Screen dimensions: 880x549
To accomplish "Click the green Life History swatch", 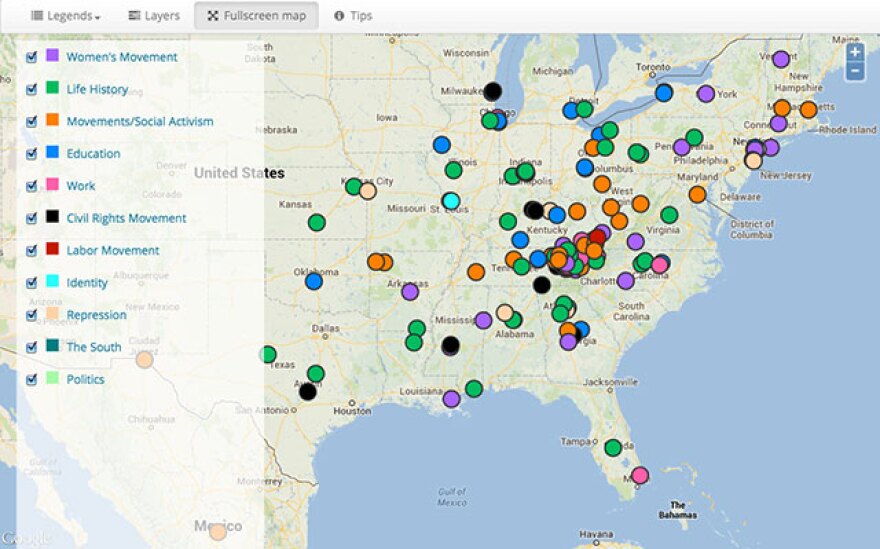I will (x=52, y=87).
